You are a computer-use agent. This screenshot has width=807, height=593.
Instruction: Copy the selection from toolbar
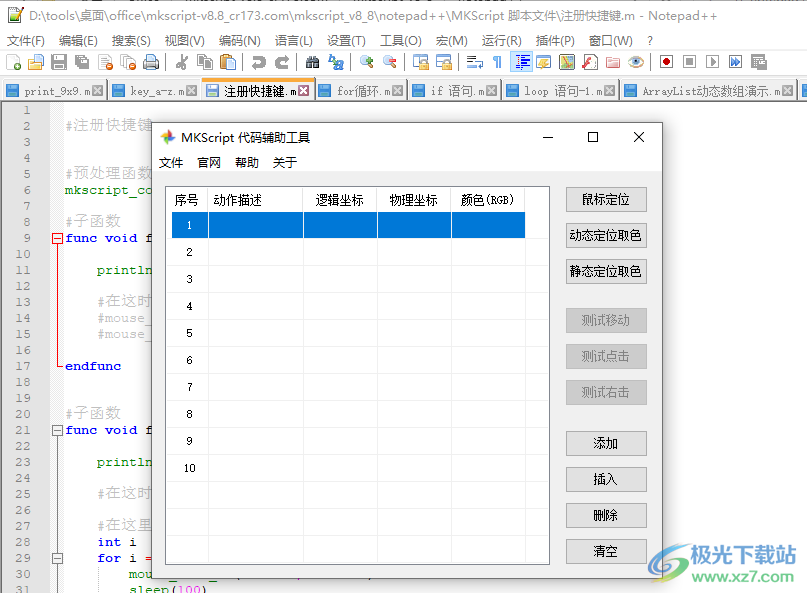pos(205,62)
